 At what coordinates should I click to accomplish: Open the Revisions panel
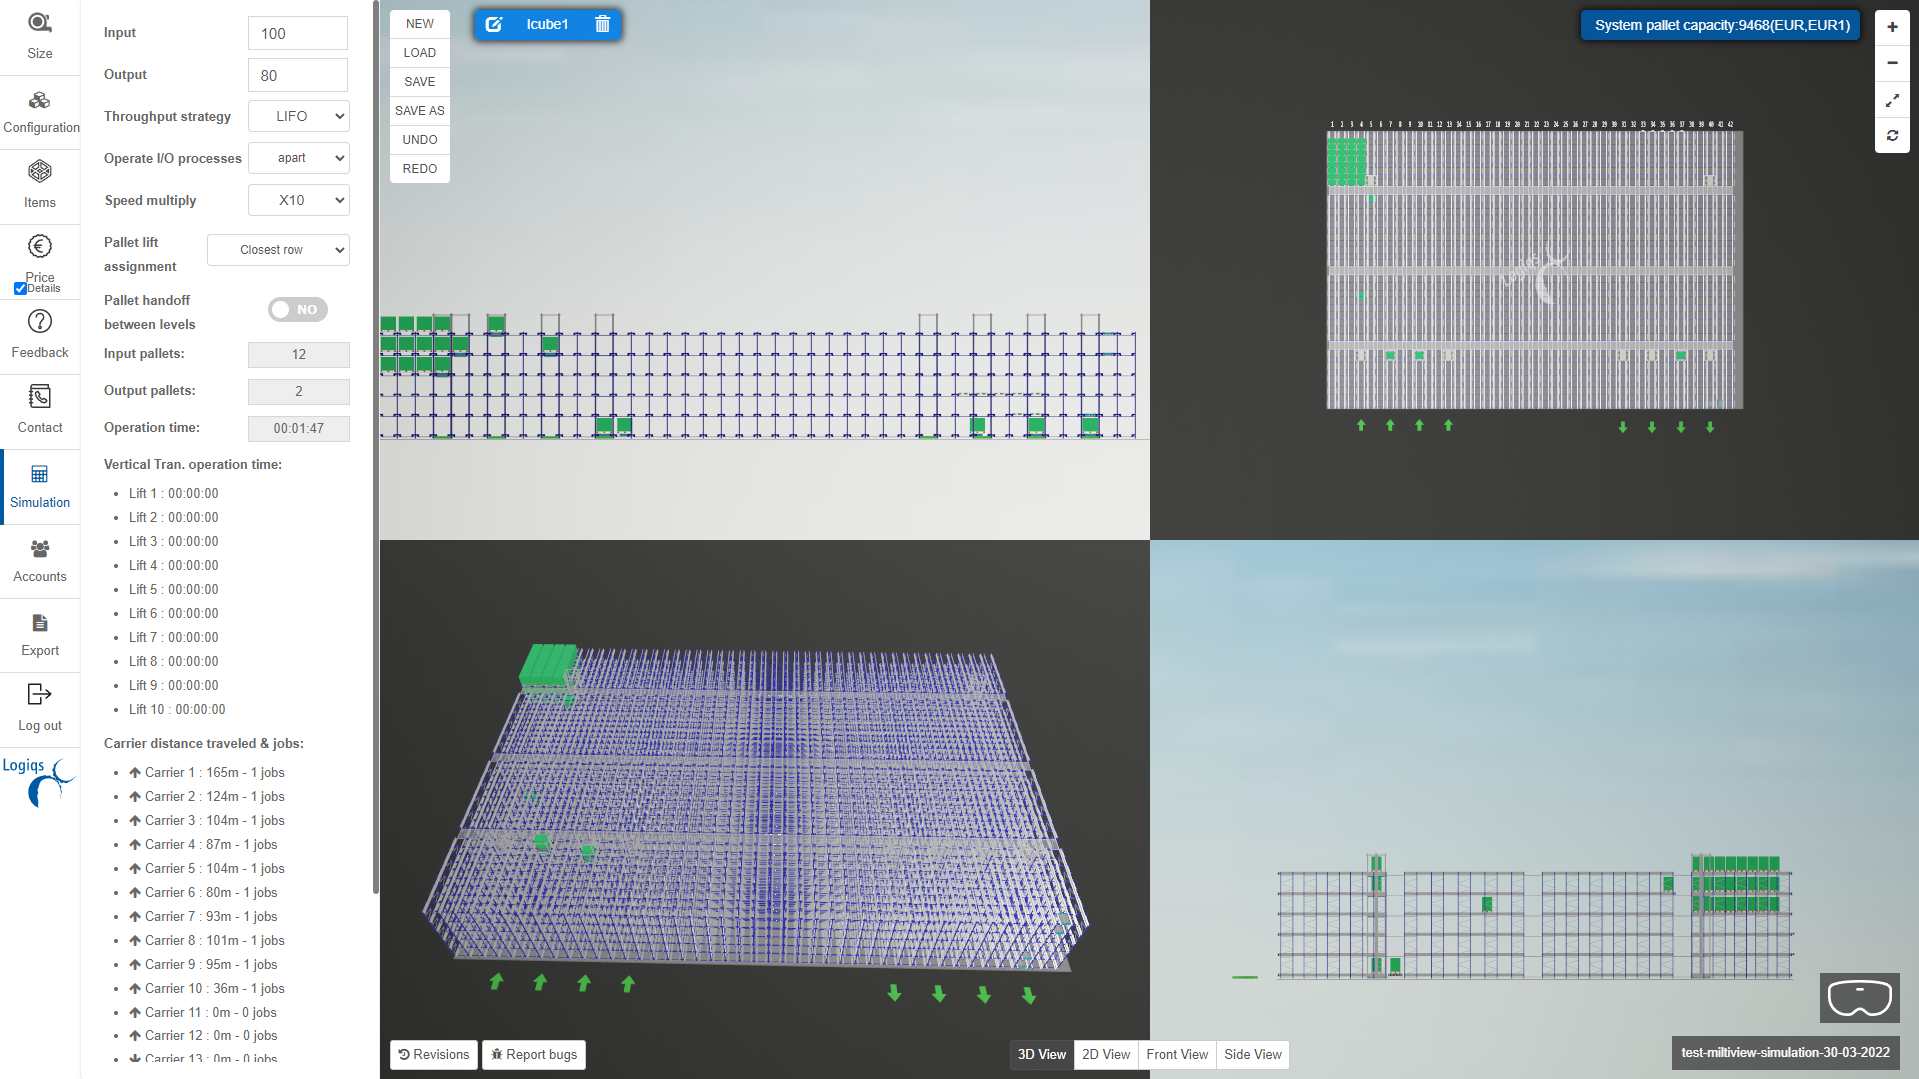click(433, 1054)
